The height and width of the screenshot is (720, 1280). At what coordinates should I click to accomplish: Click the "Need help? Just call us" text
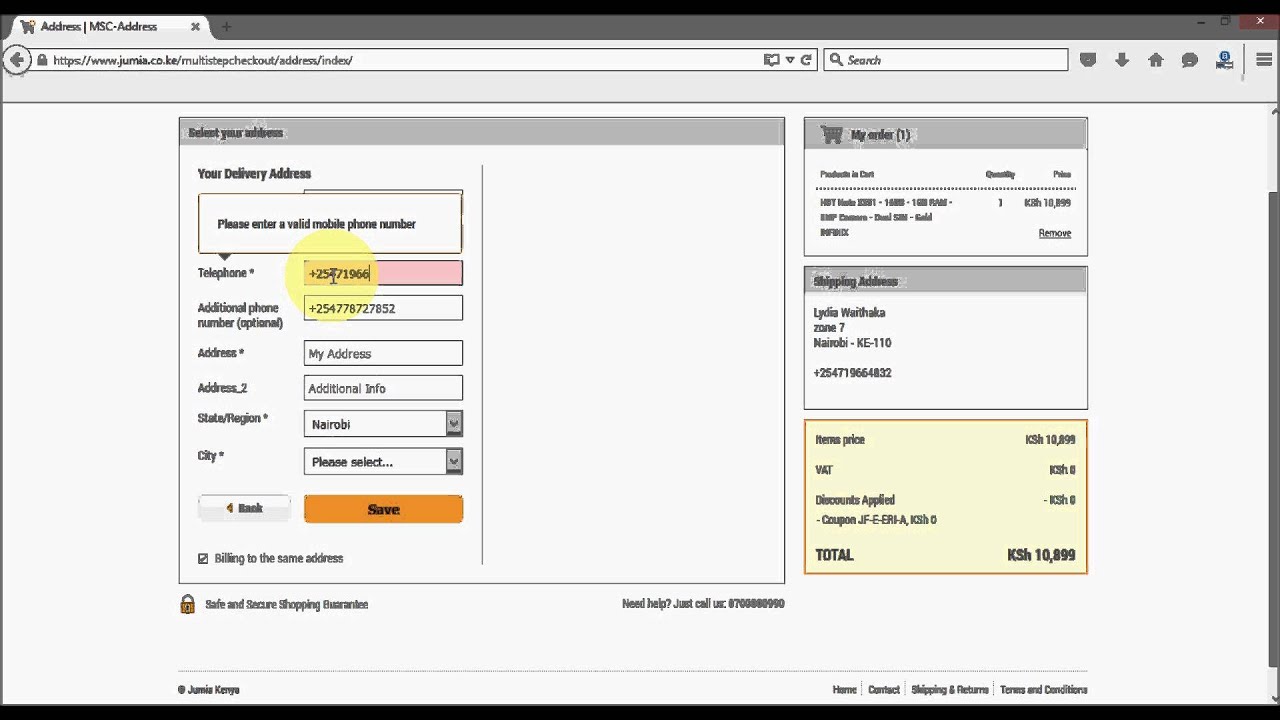[703, 604]
